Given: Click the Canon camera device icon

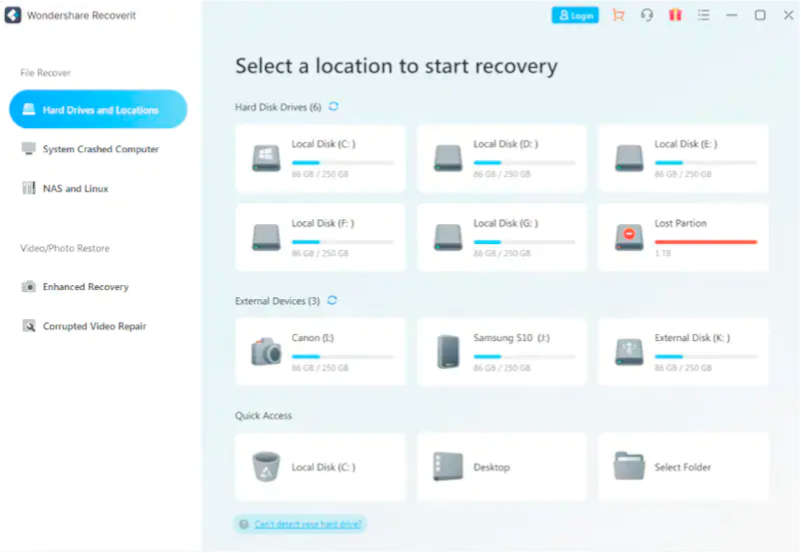Looking at the screenshot, I should click(x=266, y=352).
